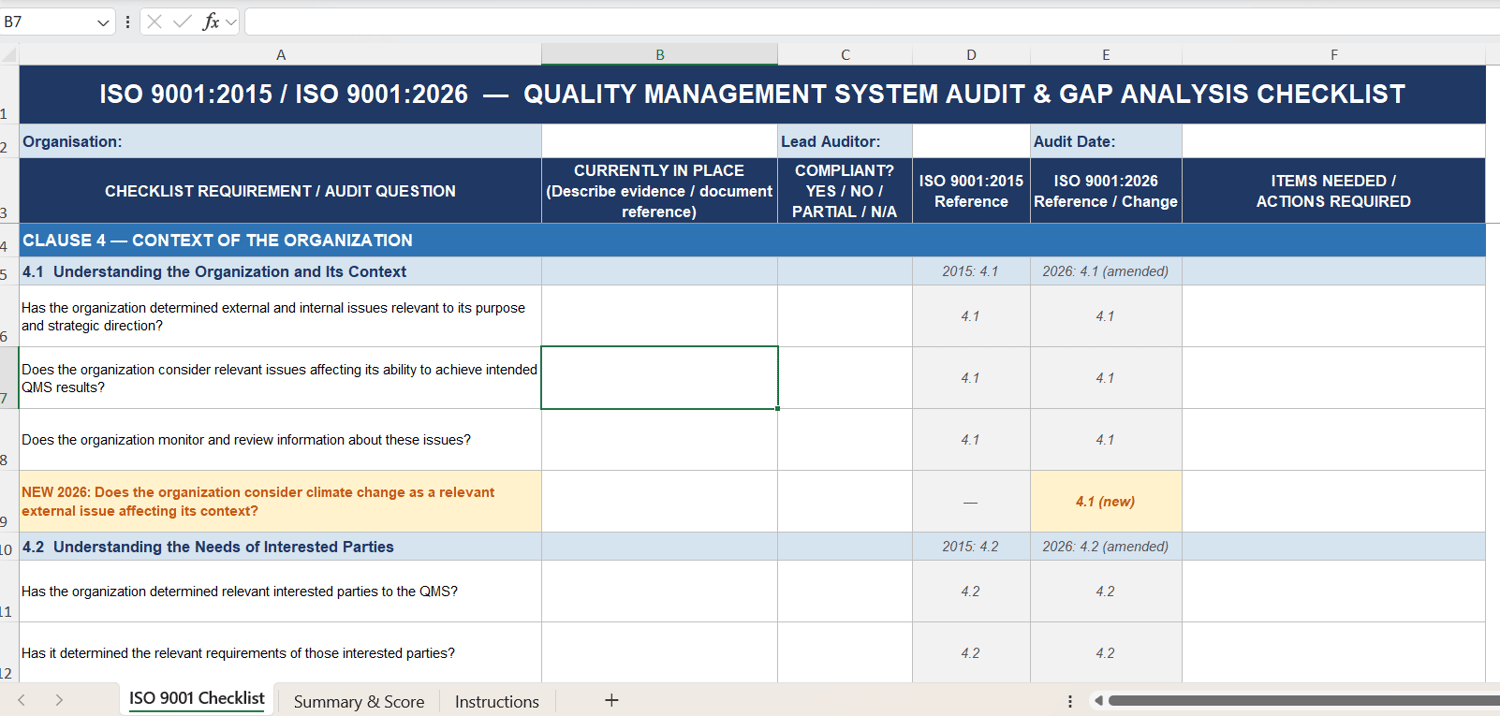Click the previous sheet navigation arrow
The image size is (1500, 716).
pos(22,700)
